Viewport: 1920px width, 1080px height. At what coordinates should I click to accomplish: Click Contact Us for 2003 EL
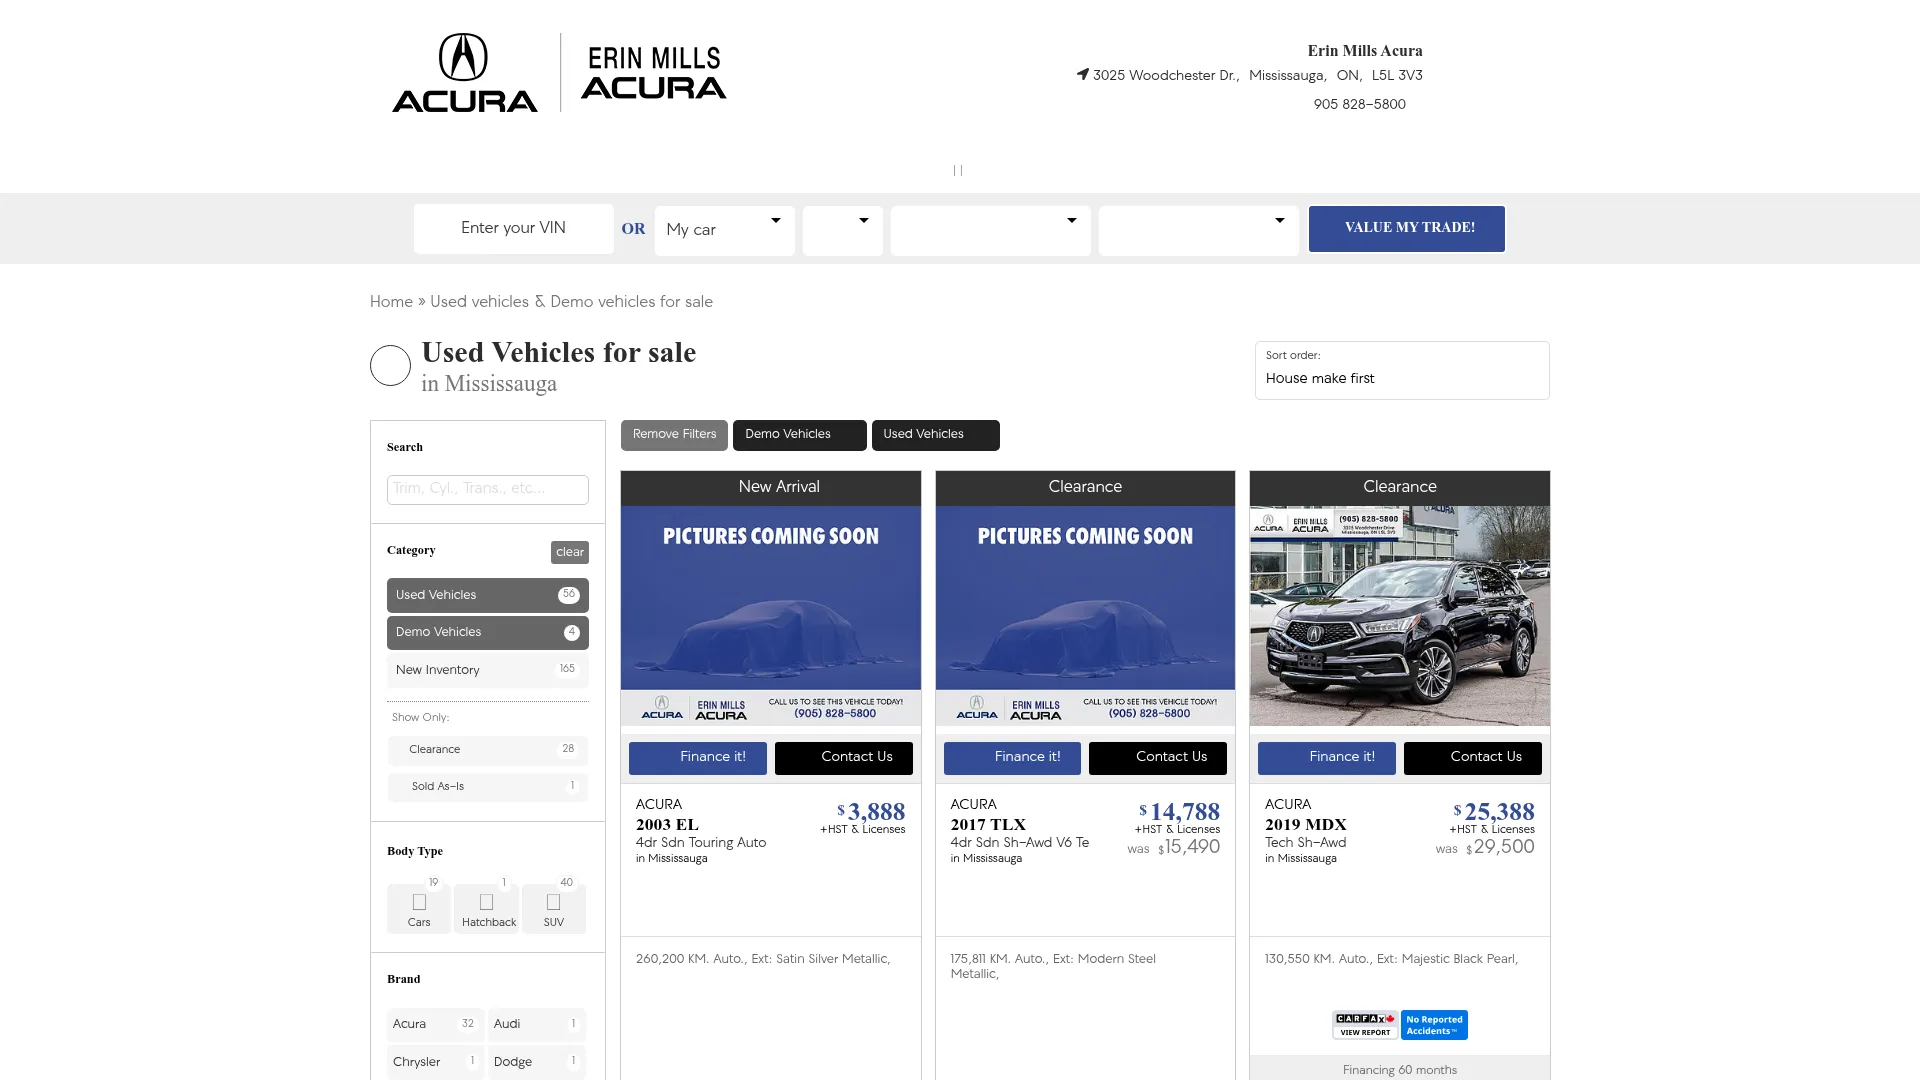click(844, 758)
